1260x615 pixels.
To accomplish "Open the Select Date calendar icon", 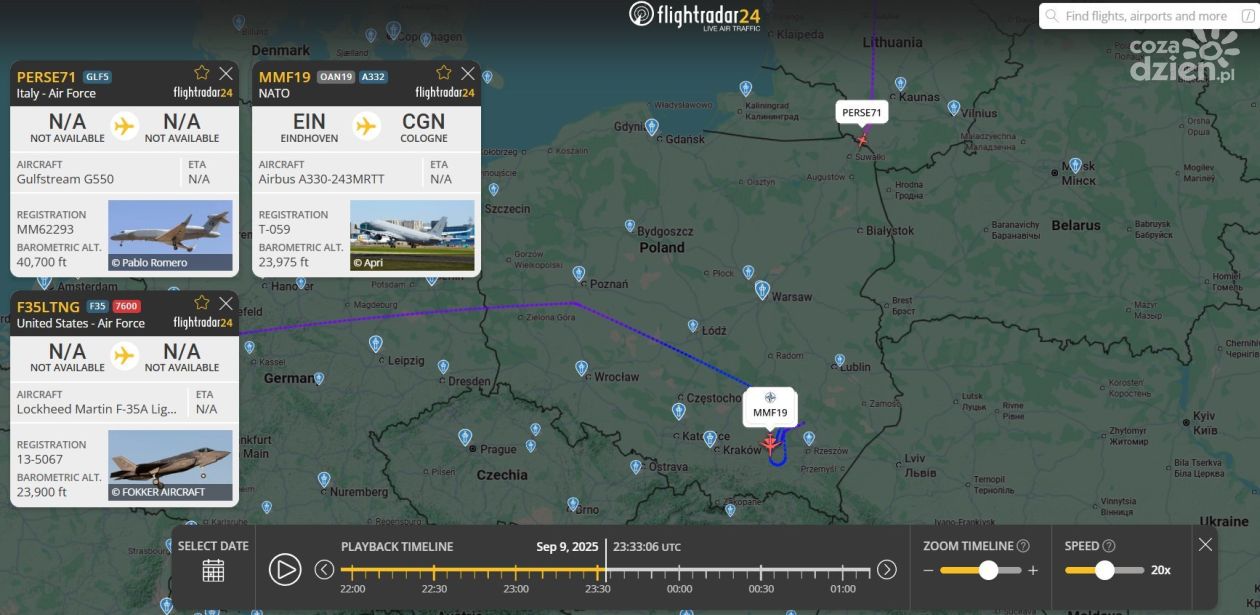I will (x=213, y=570).
